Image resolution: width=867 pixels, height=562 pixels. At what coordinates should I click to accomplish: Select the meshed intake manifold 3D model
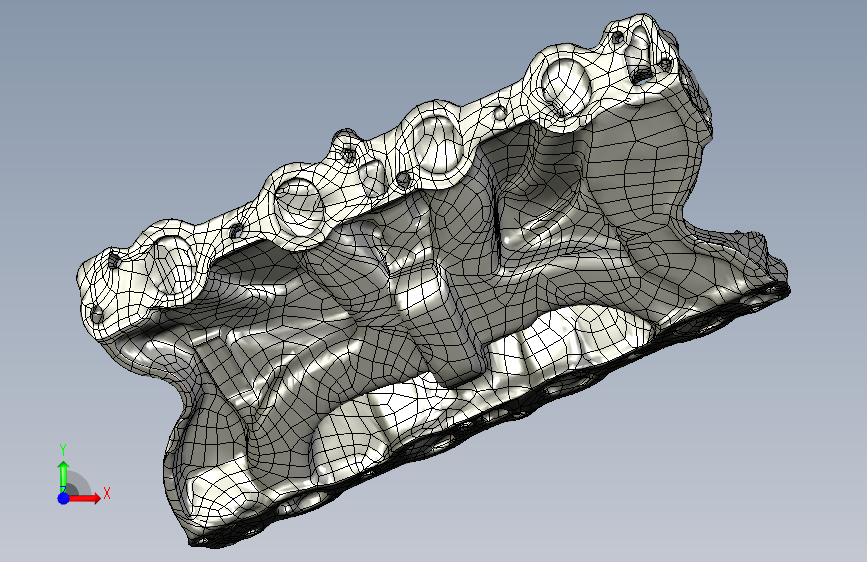tap(431, 282)
